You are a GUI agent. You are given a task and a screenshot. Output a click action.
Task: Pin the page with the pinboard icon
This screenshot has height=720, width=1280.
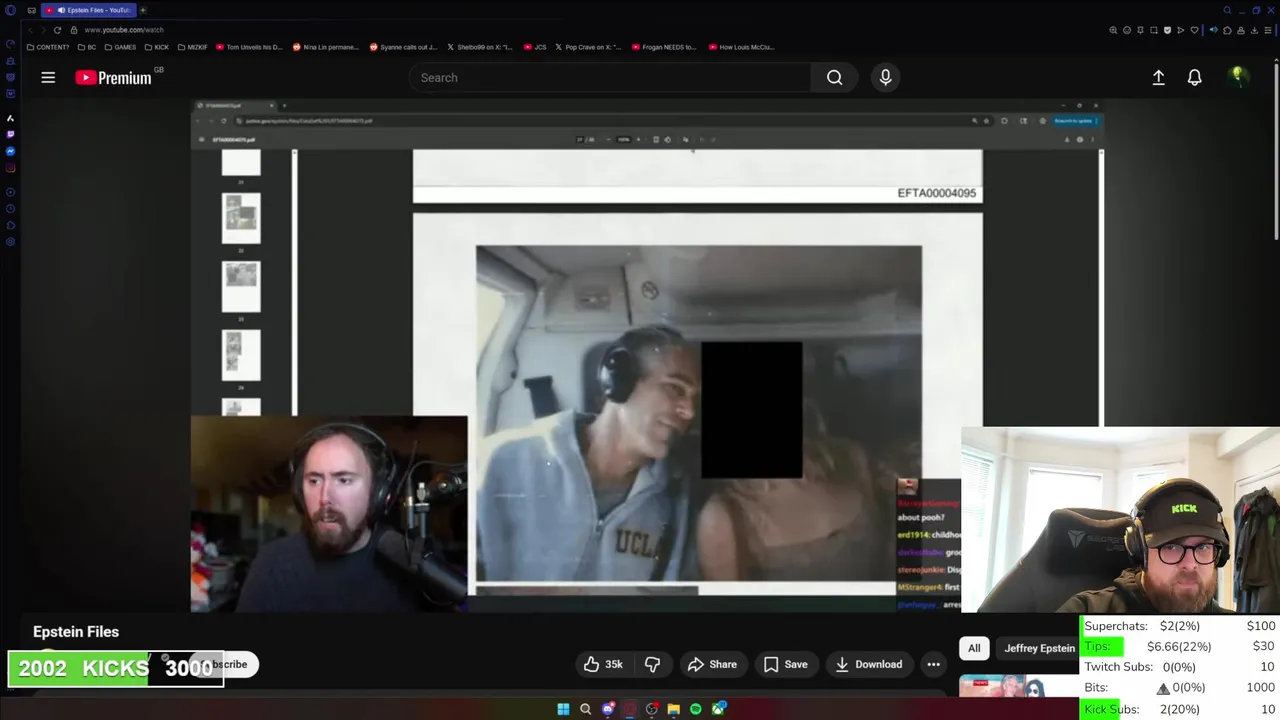(1140, 30)
